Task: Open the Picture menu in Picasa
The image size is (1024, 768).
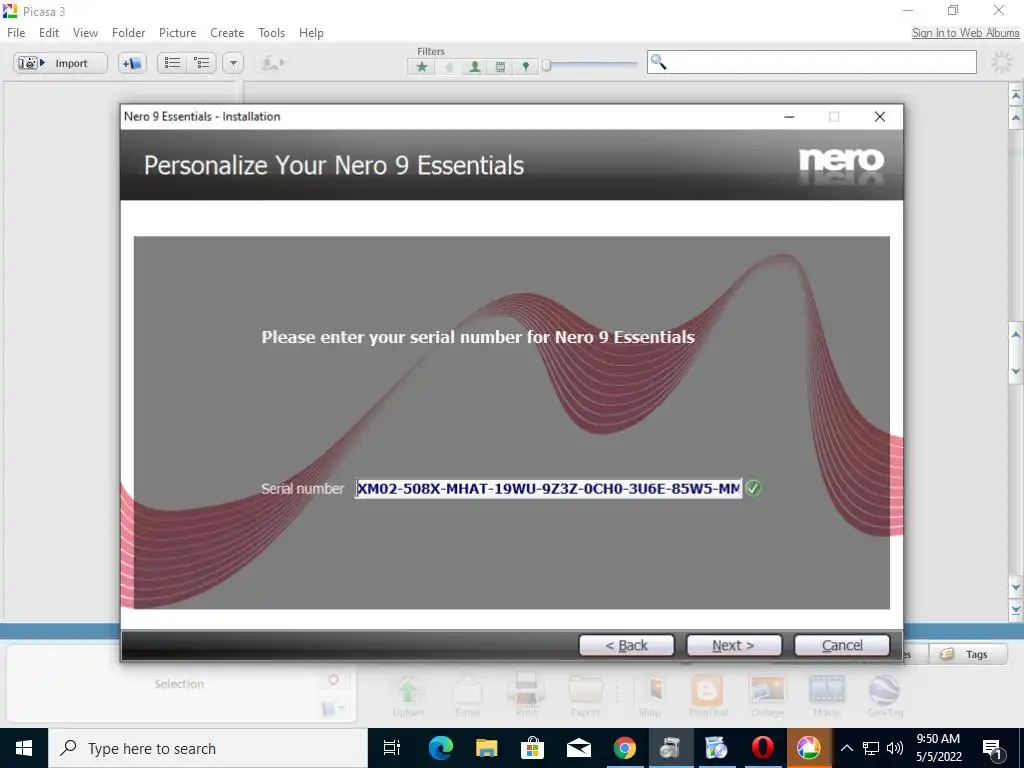Action: (177, 33)
